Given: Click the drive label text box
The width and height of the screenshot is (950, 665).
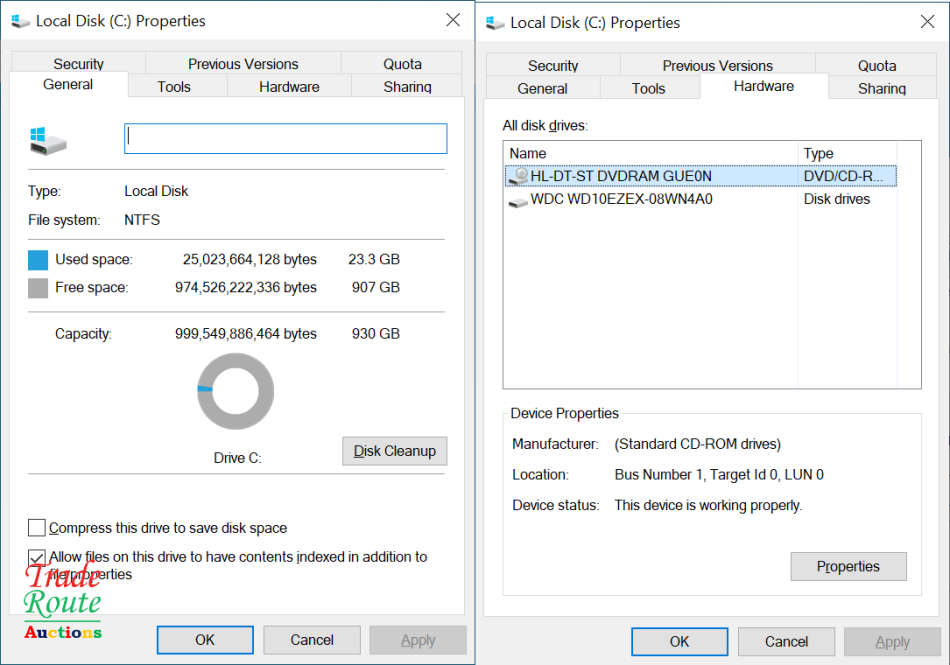Looking at the screenshot, I should (285, 139).
